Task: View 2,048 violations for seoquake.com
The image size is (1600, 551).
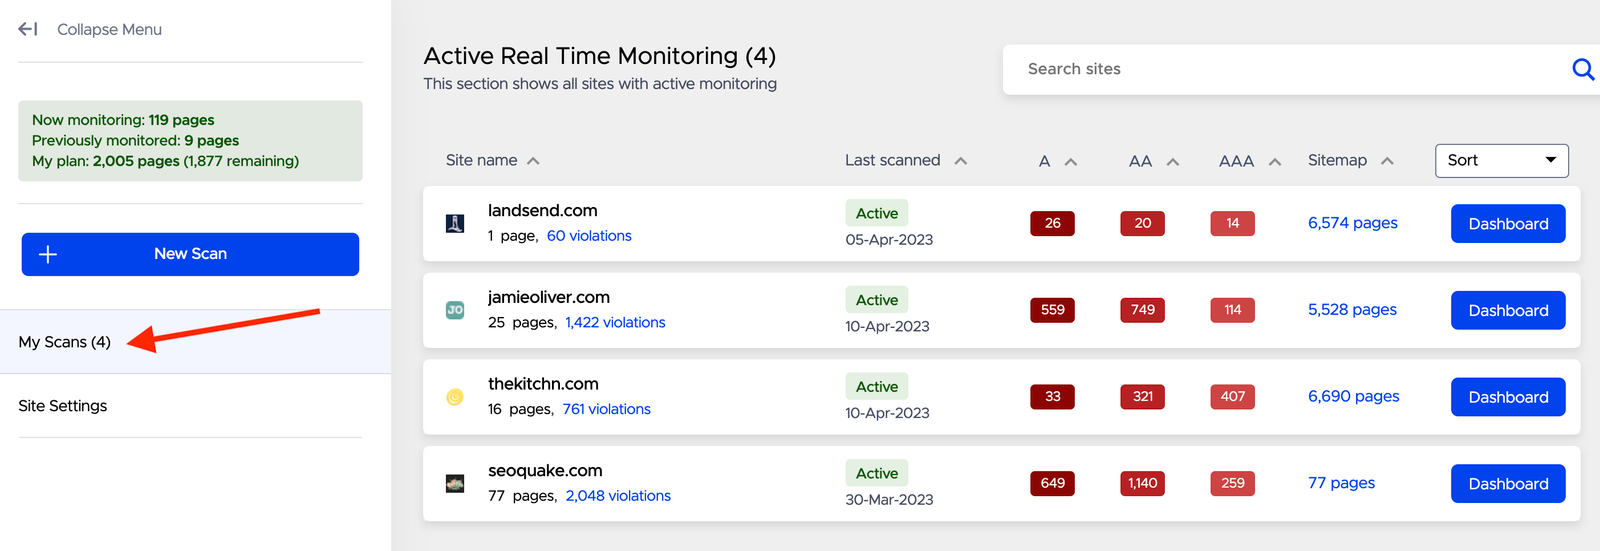Action: pos(618,496)
